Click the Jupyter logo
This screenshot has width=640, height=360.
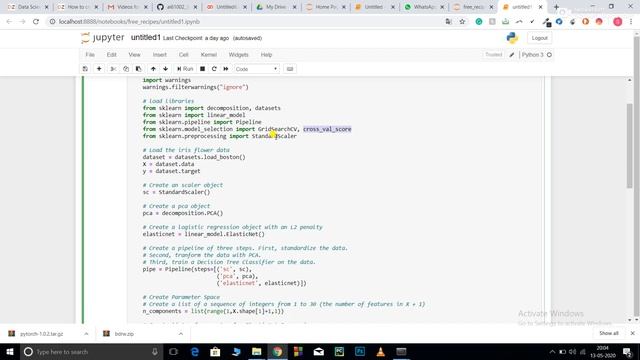pyautogui.click(x=103, y=38)
